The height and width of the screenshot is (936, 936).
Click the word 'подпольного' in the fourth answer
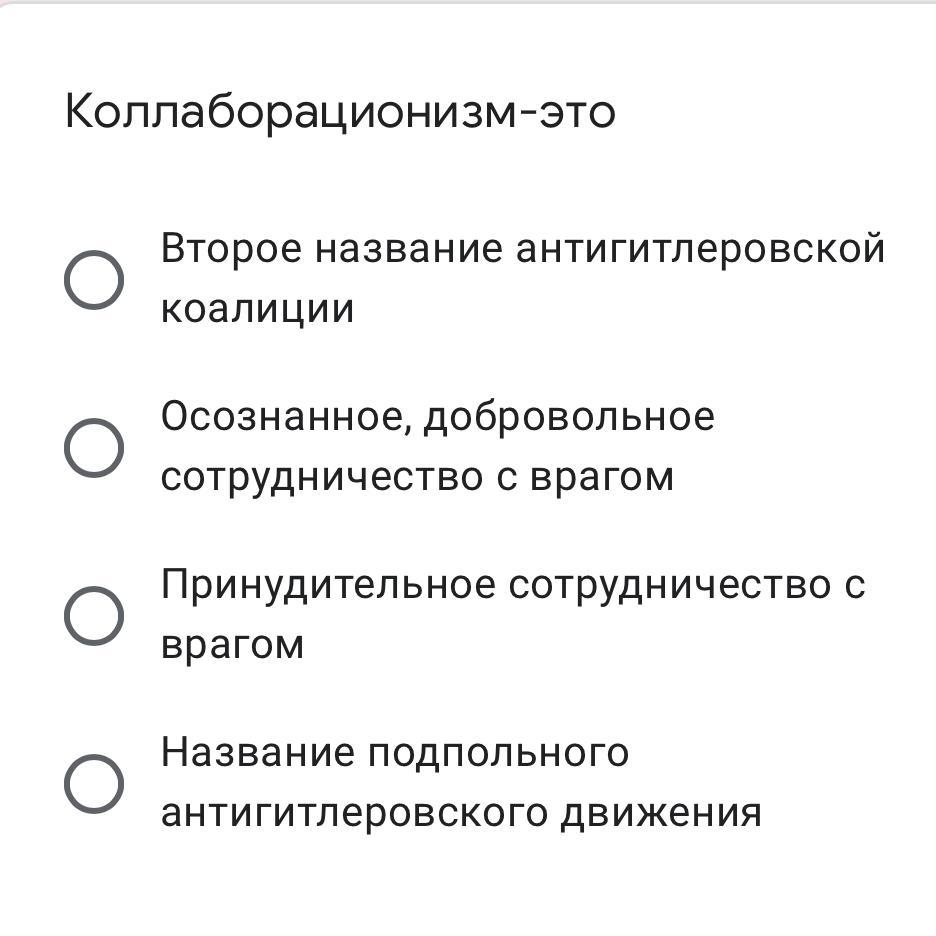(x=498, y=754)
